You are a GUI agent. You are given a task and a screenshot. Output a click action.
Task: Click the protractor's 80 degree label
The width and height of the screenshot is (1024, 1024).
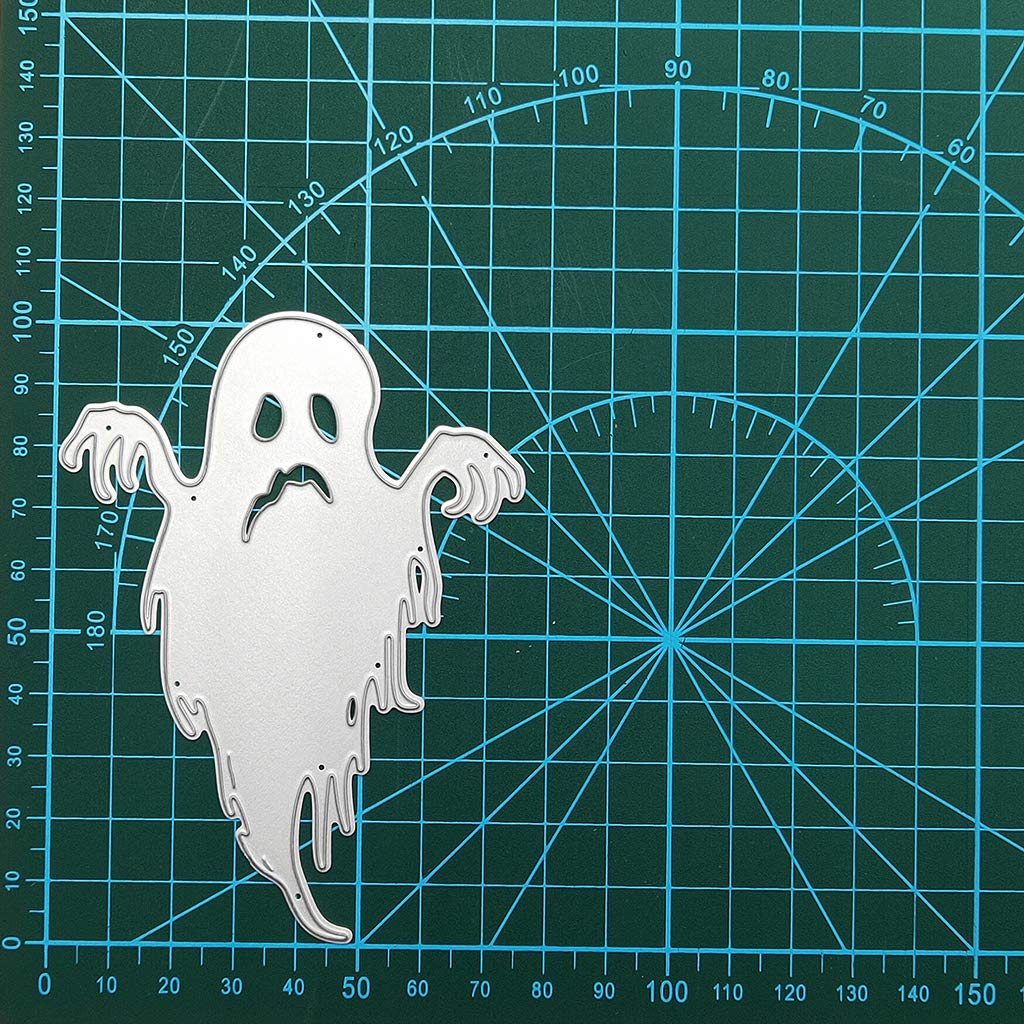pos(776,80)
